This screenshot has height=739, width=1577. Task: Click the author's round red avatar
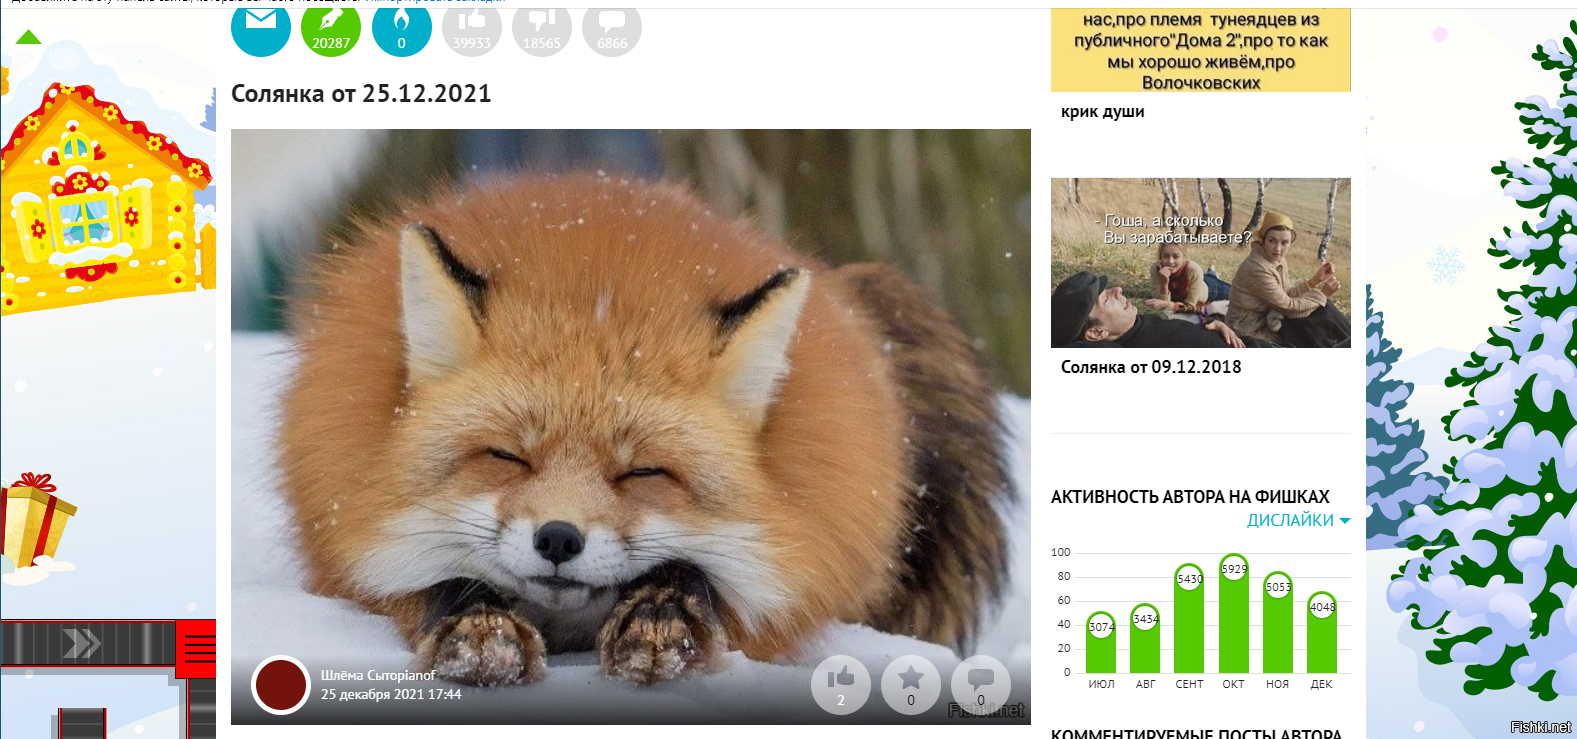coord(281,685)
